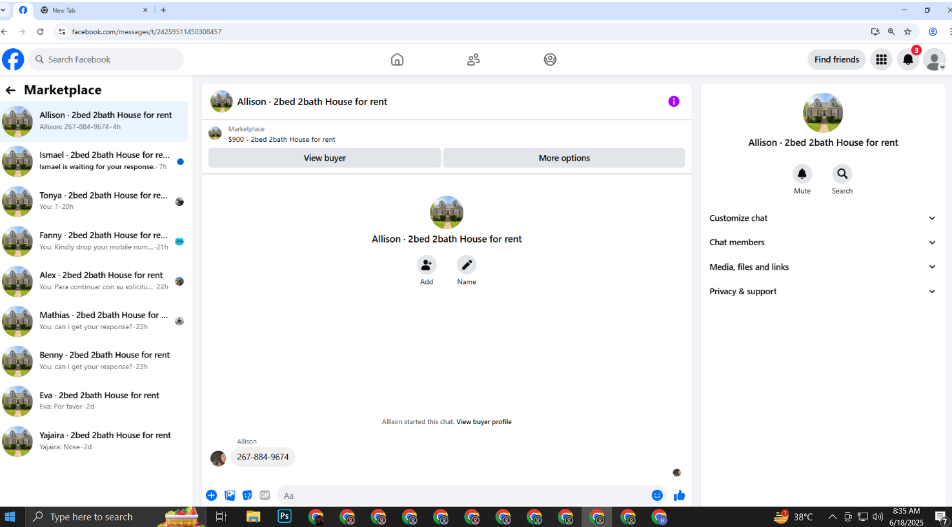Open Ismael's house for rent conversation
952x527 pixels.
click(x=94, y=162)
